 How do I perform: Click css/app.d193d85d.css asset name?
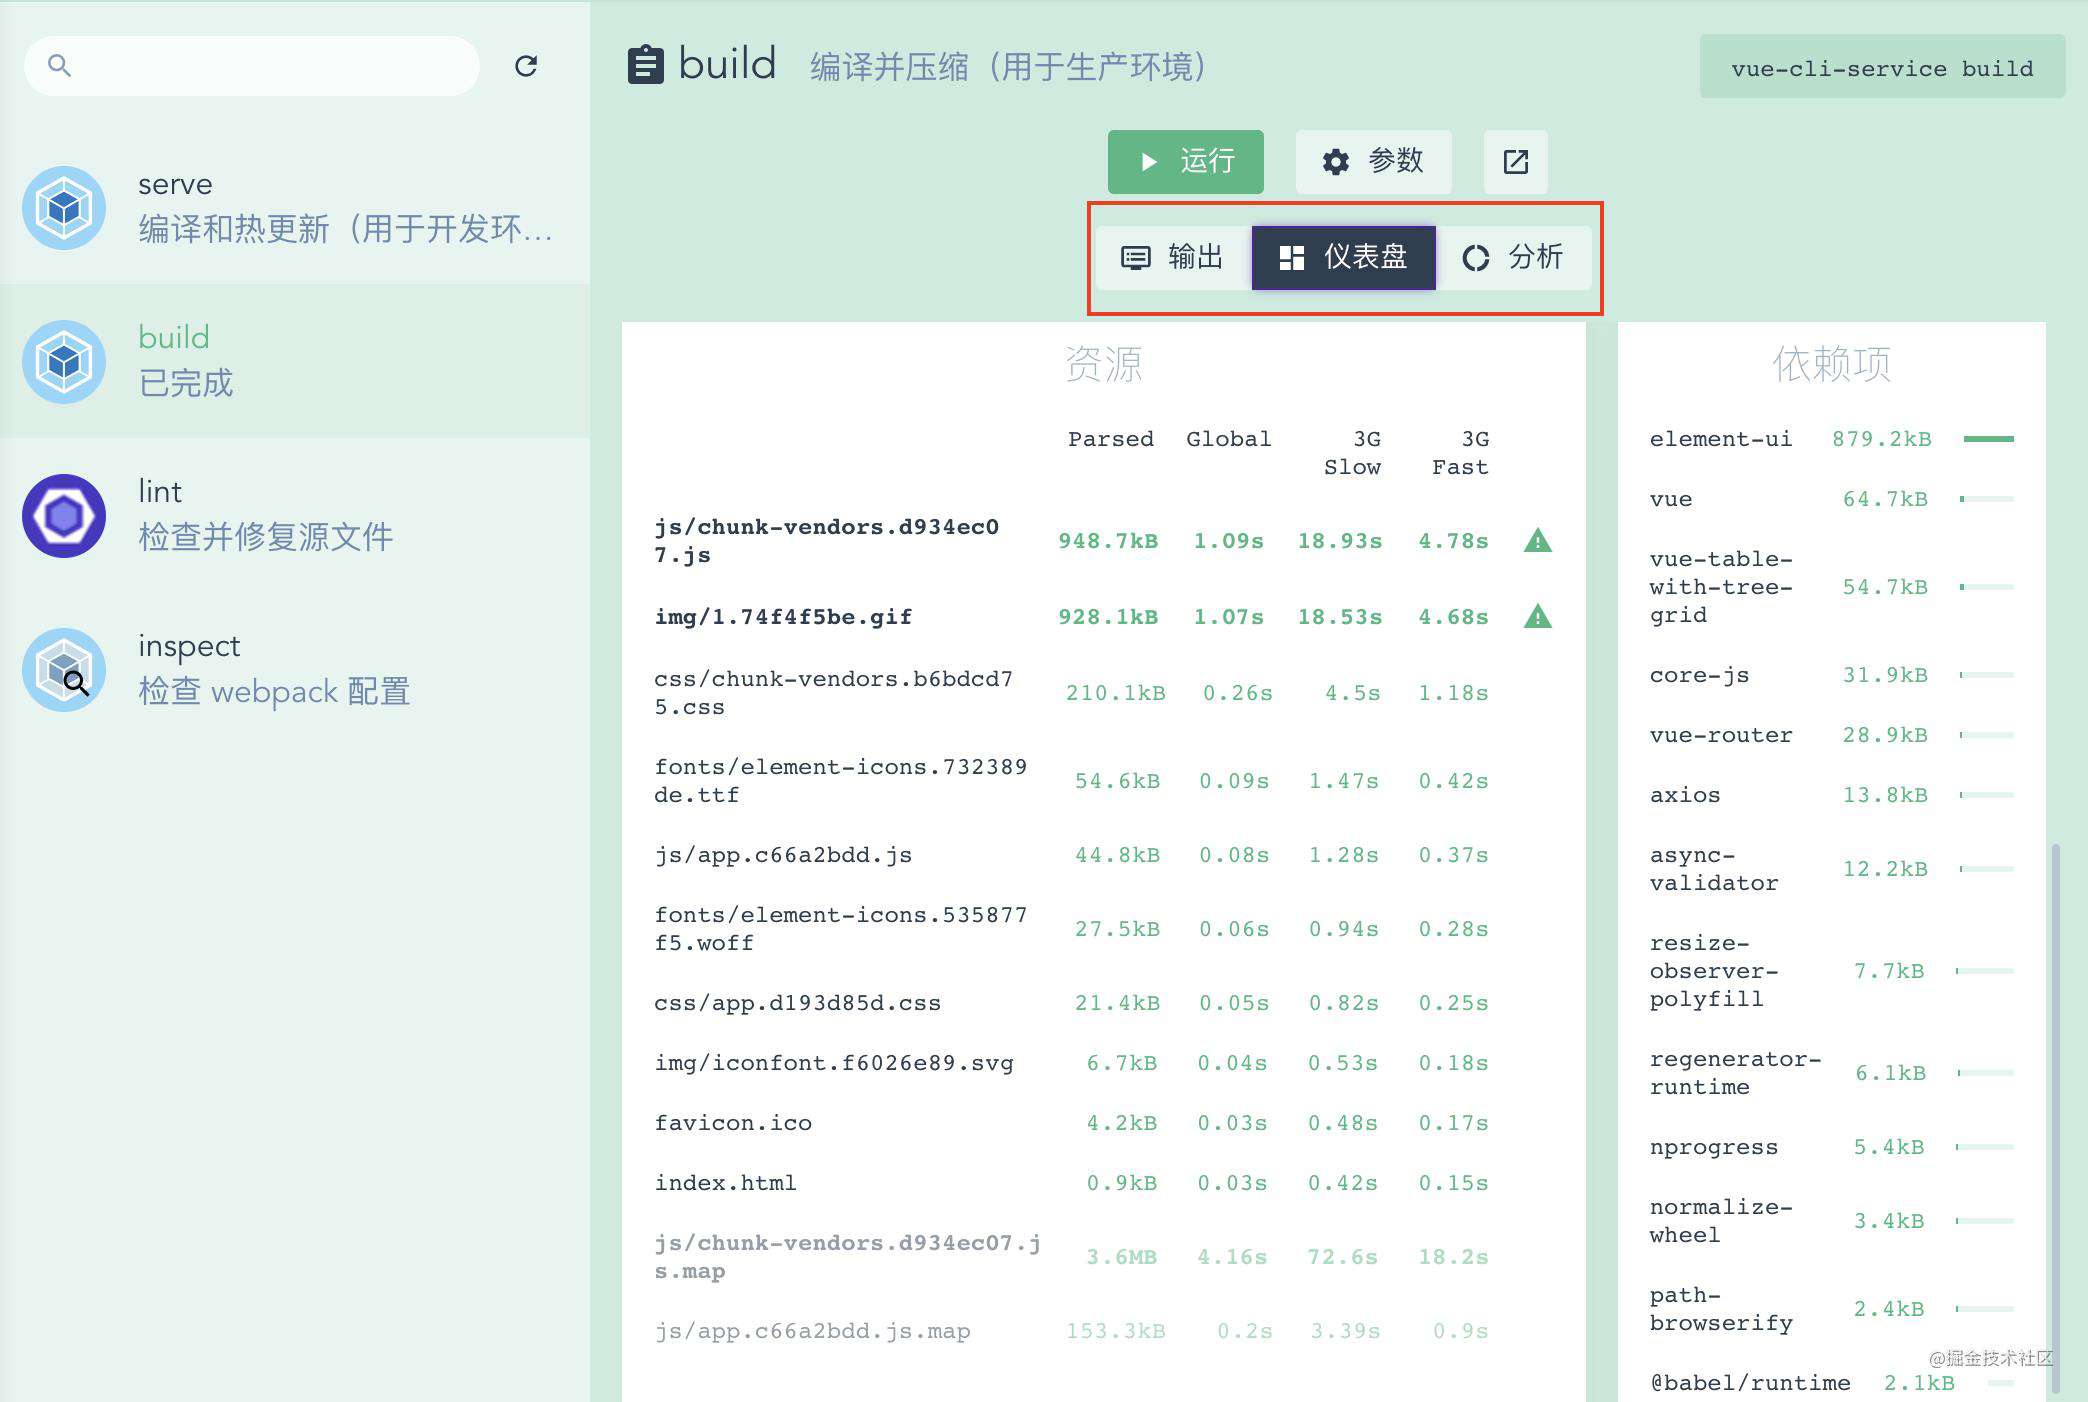click(x=797, y=1003)
